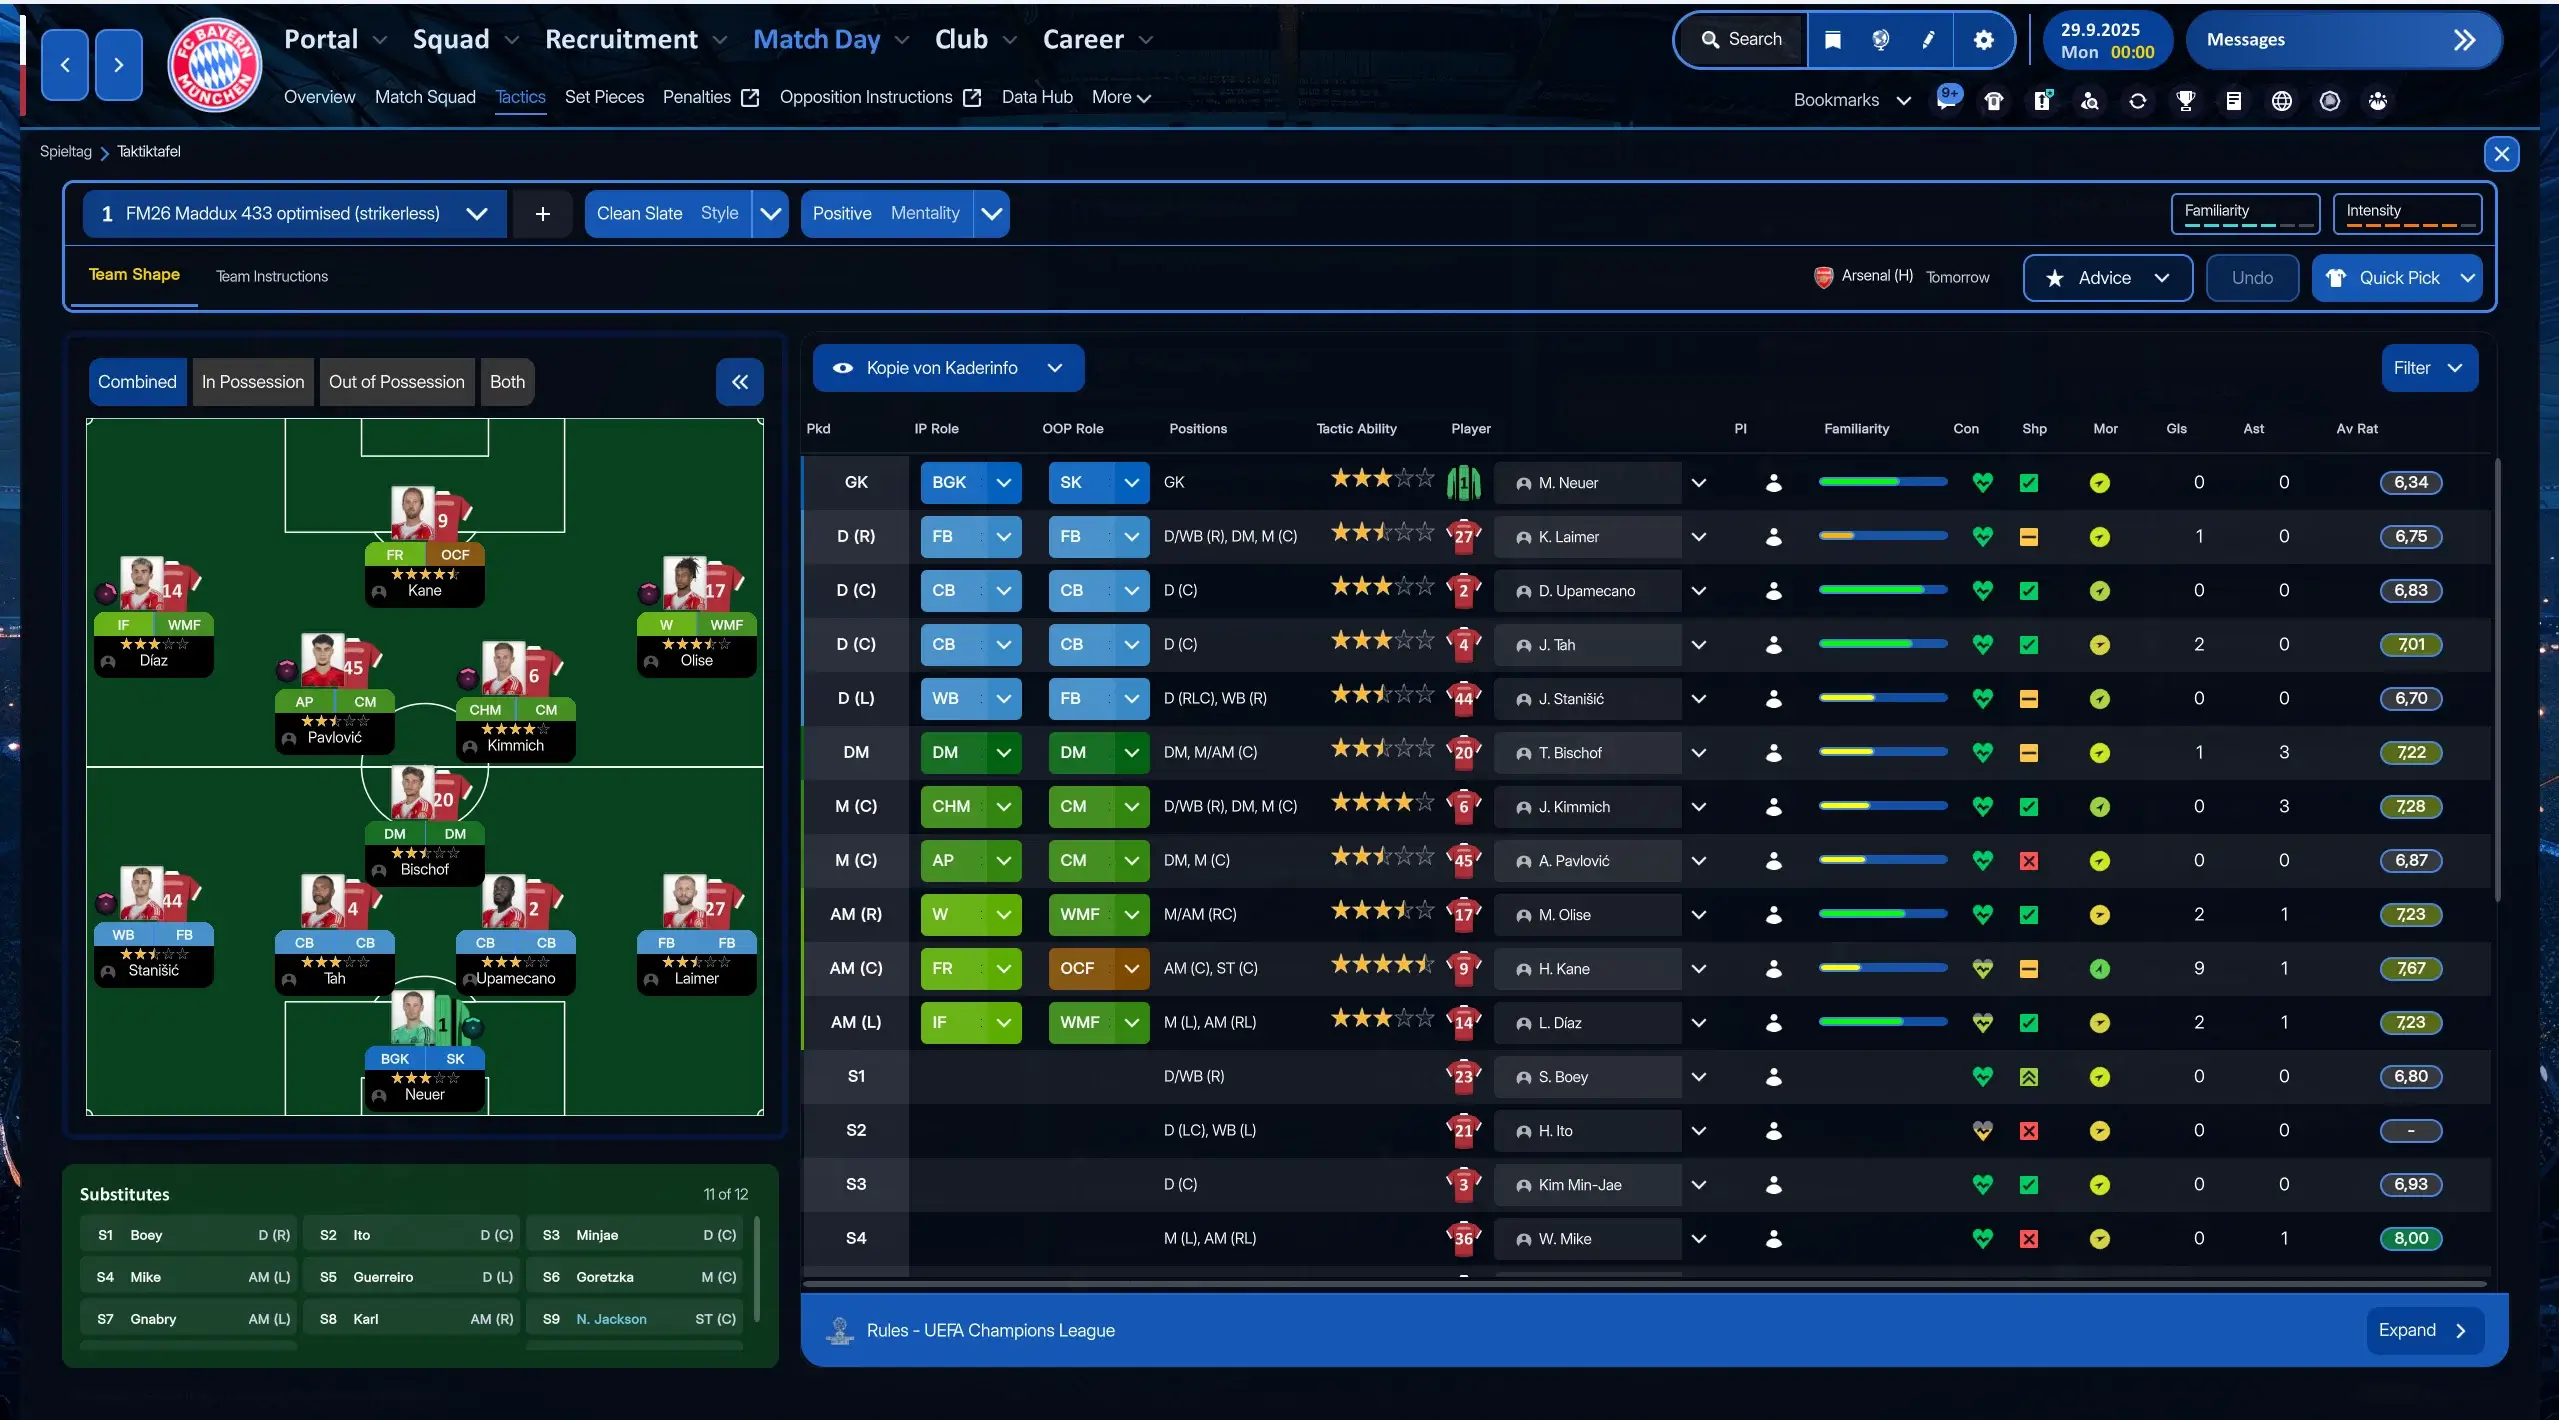Expand the UEFA Champions League rules

pyautogui.click(x=2424, y=1330)
